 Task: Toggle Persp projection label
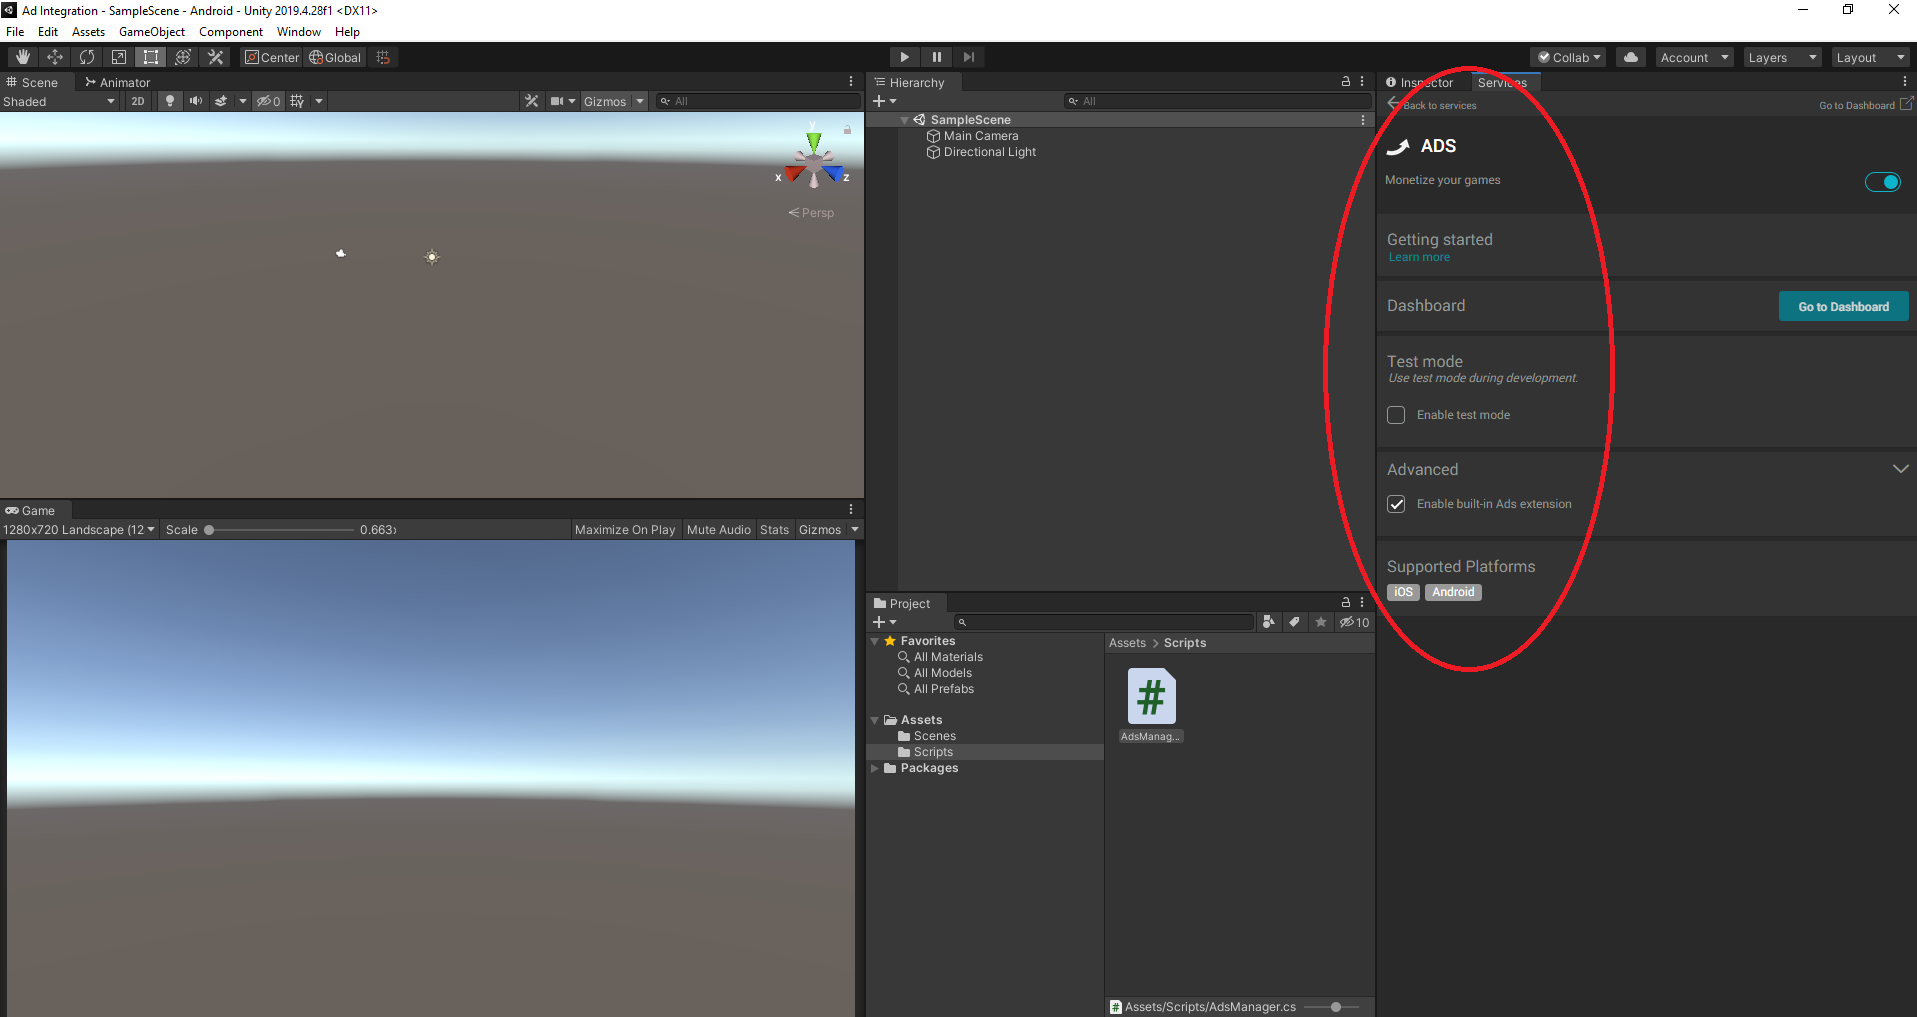coord(811,213)
